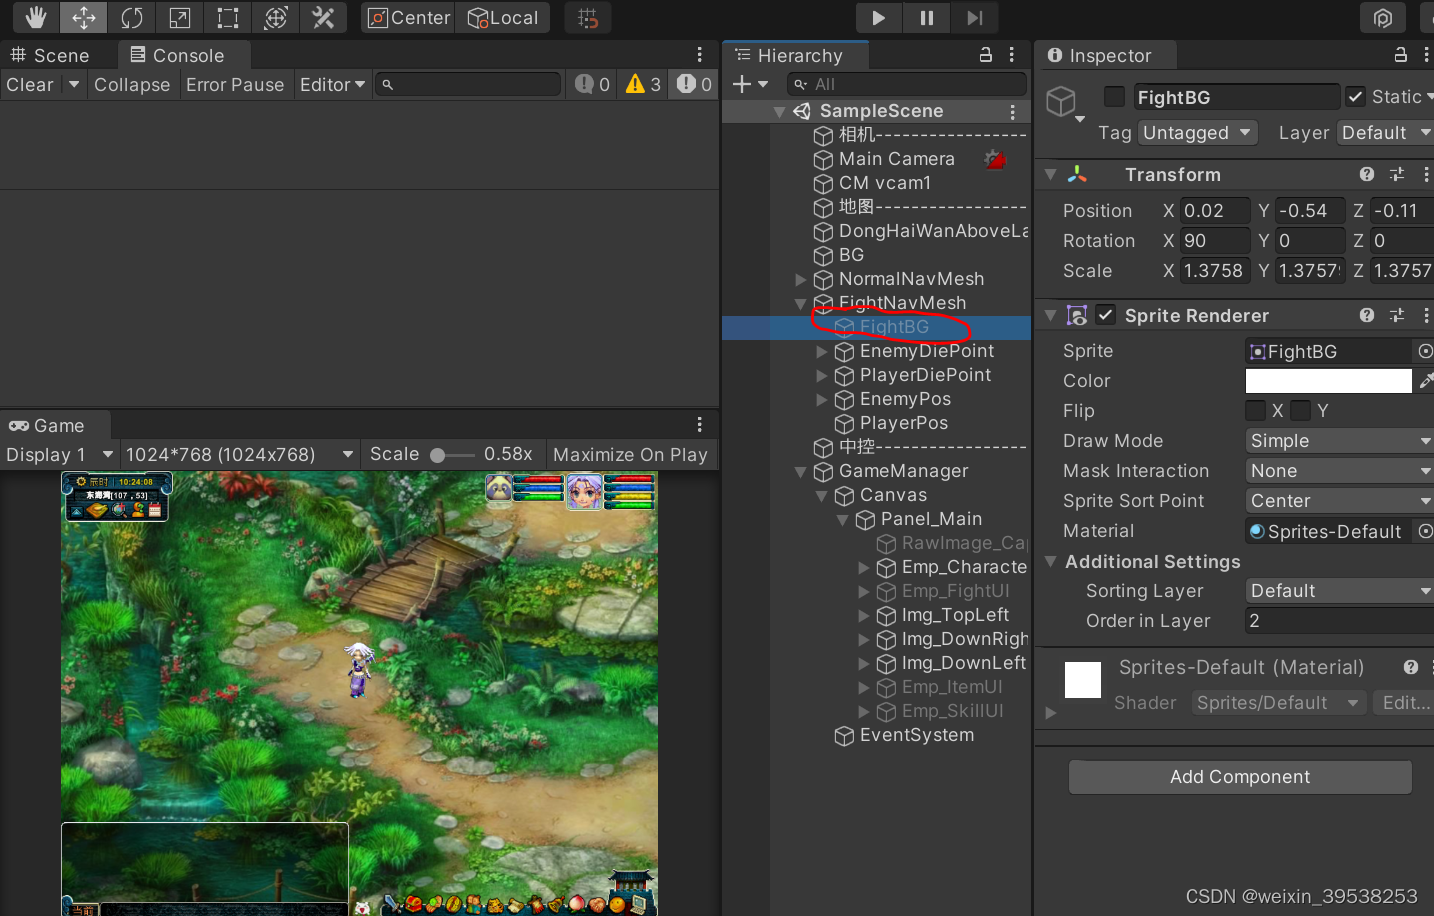Toggle Flip X checkbox
Image resolution: width=1434 pixels, height=916 pixels.
pos(1255,410)
